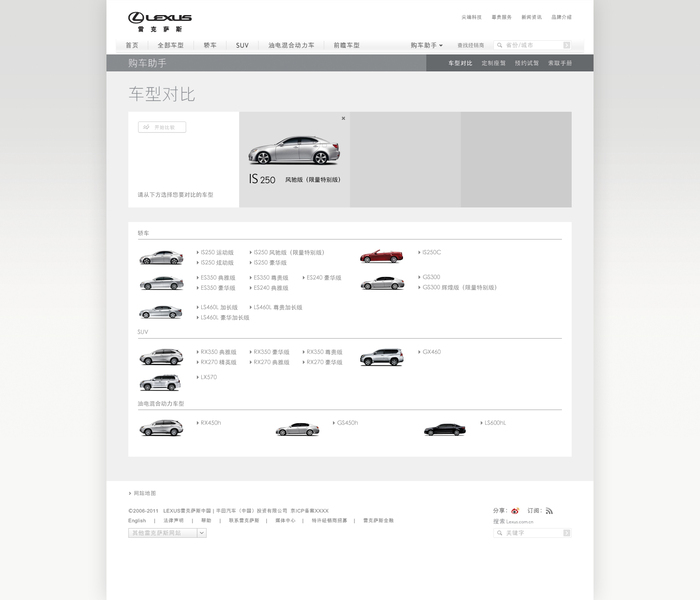Select the IS250 sedan thumbnail

(161, 258)
